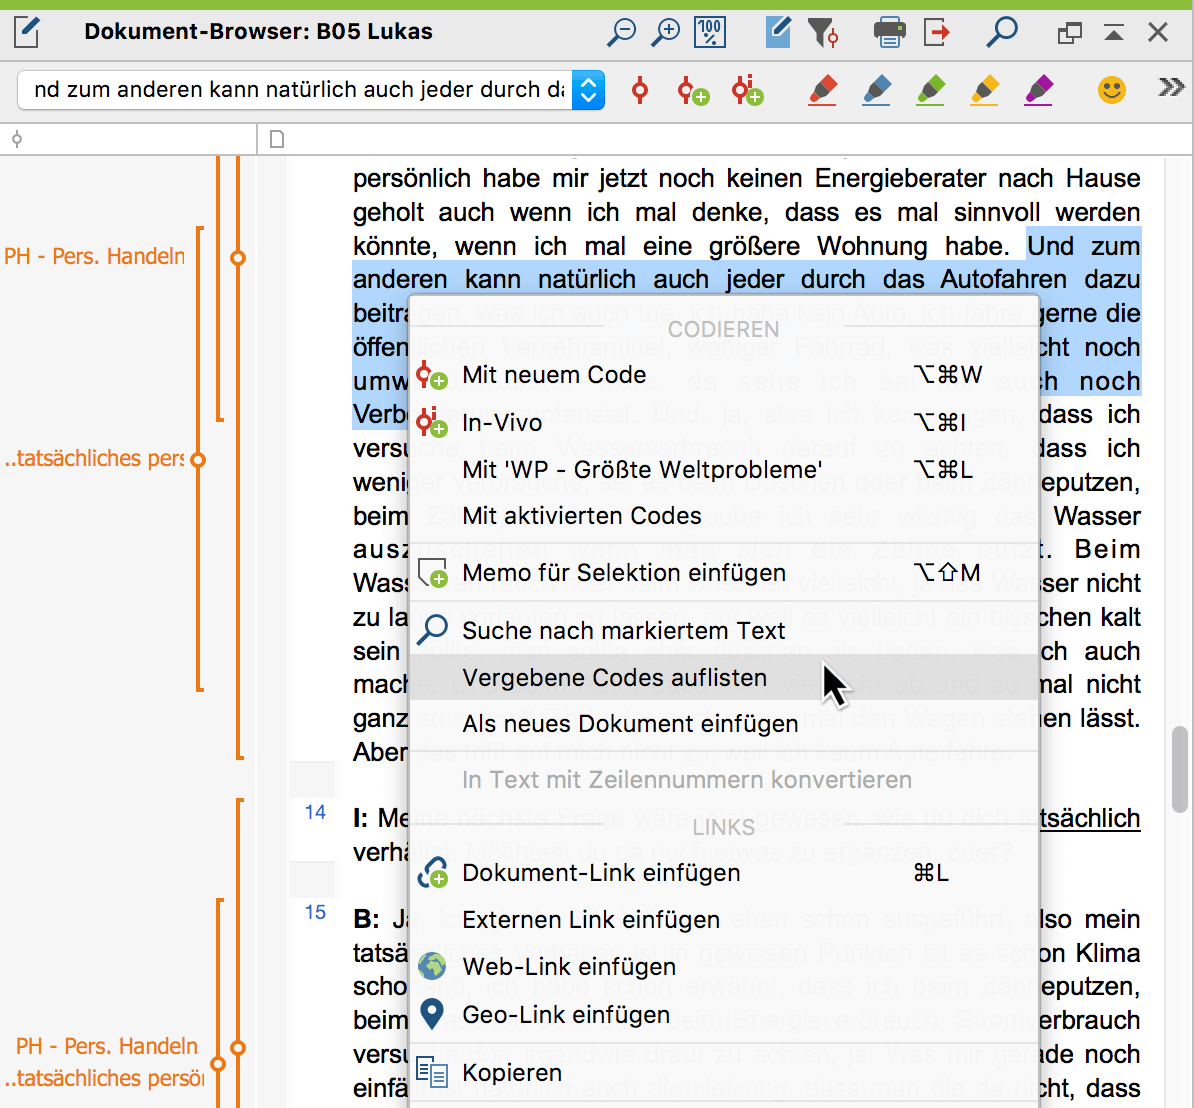The width and height of the screenshot is (1194, 1108).
Task: Select the blue highlighter
Action: point(876,90)
